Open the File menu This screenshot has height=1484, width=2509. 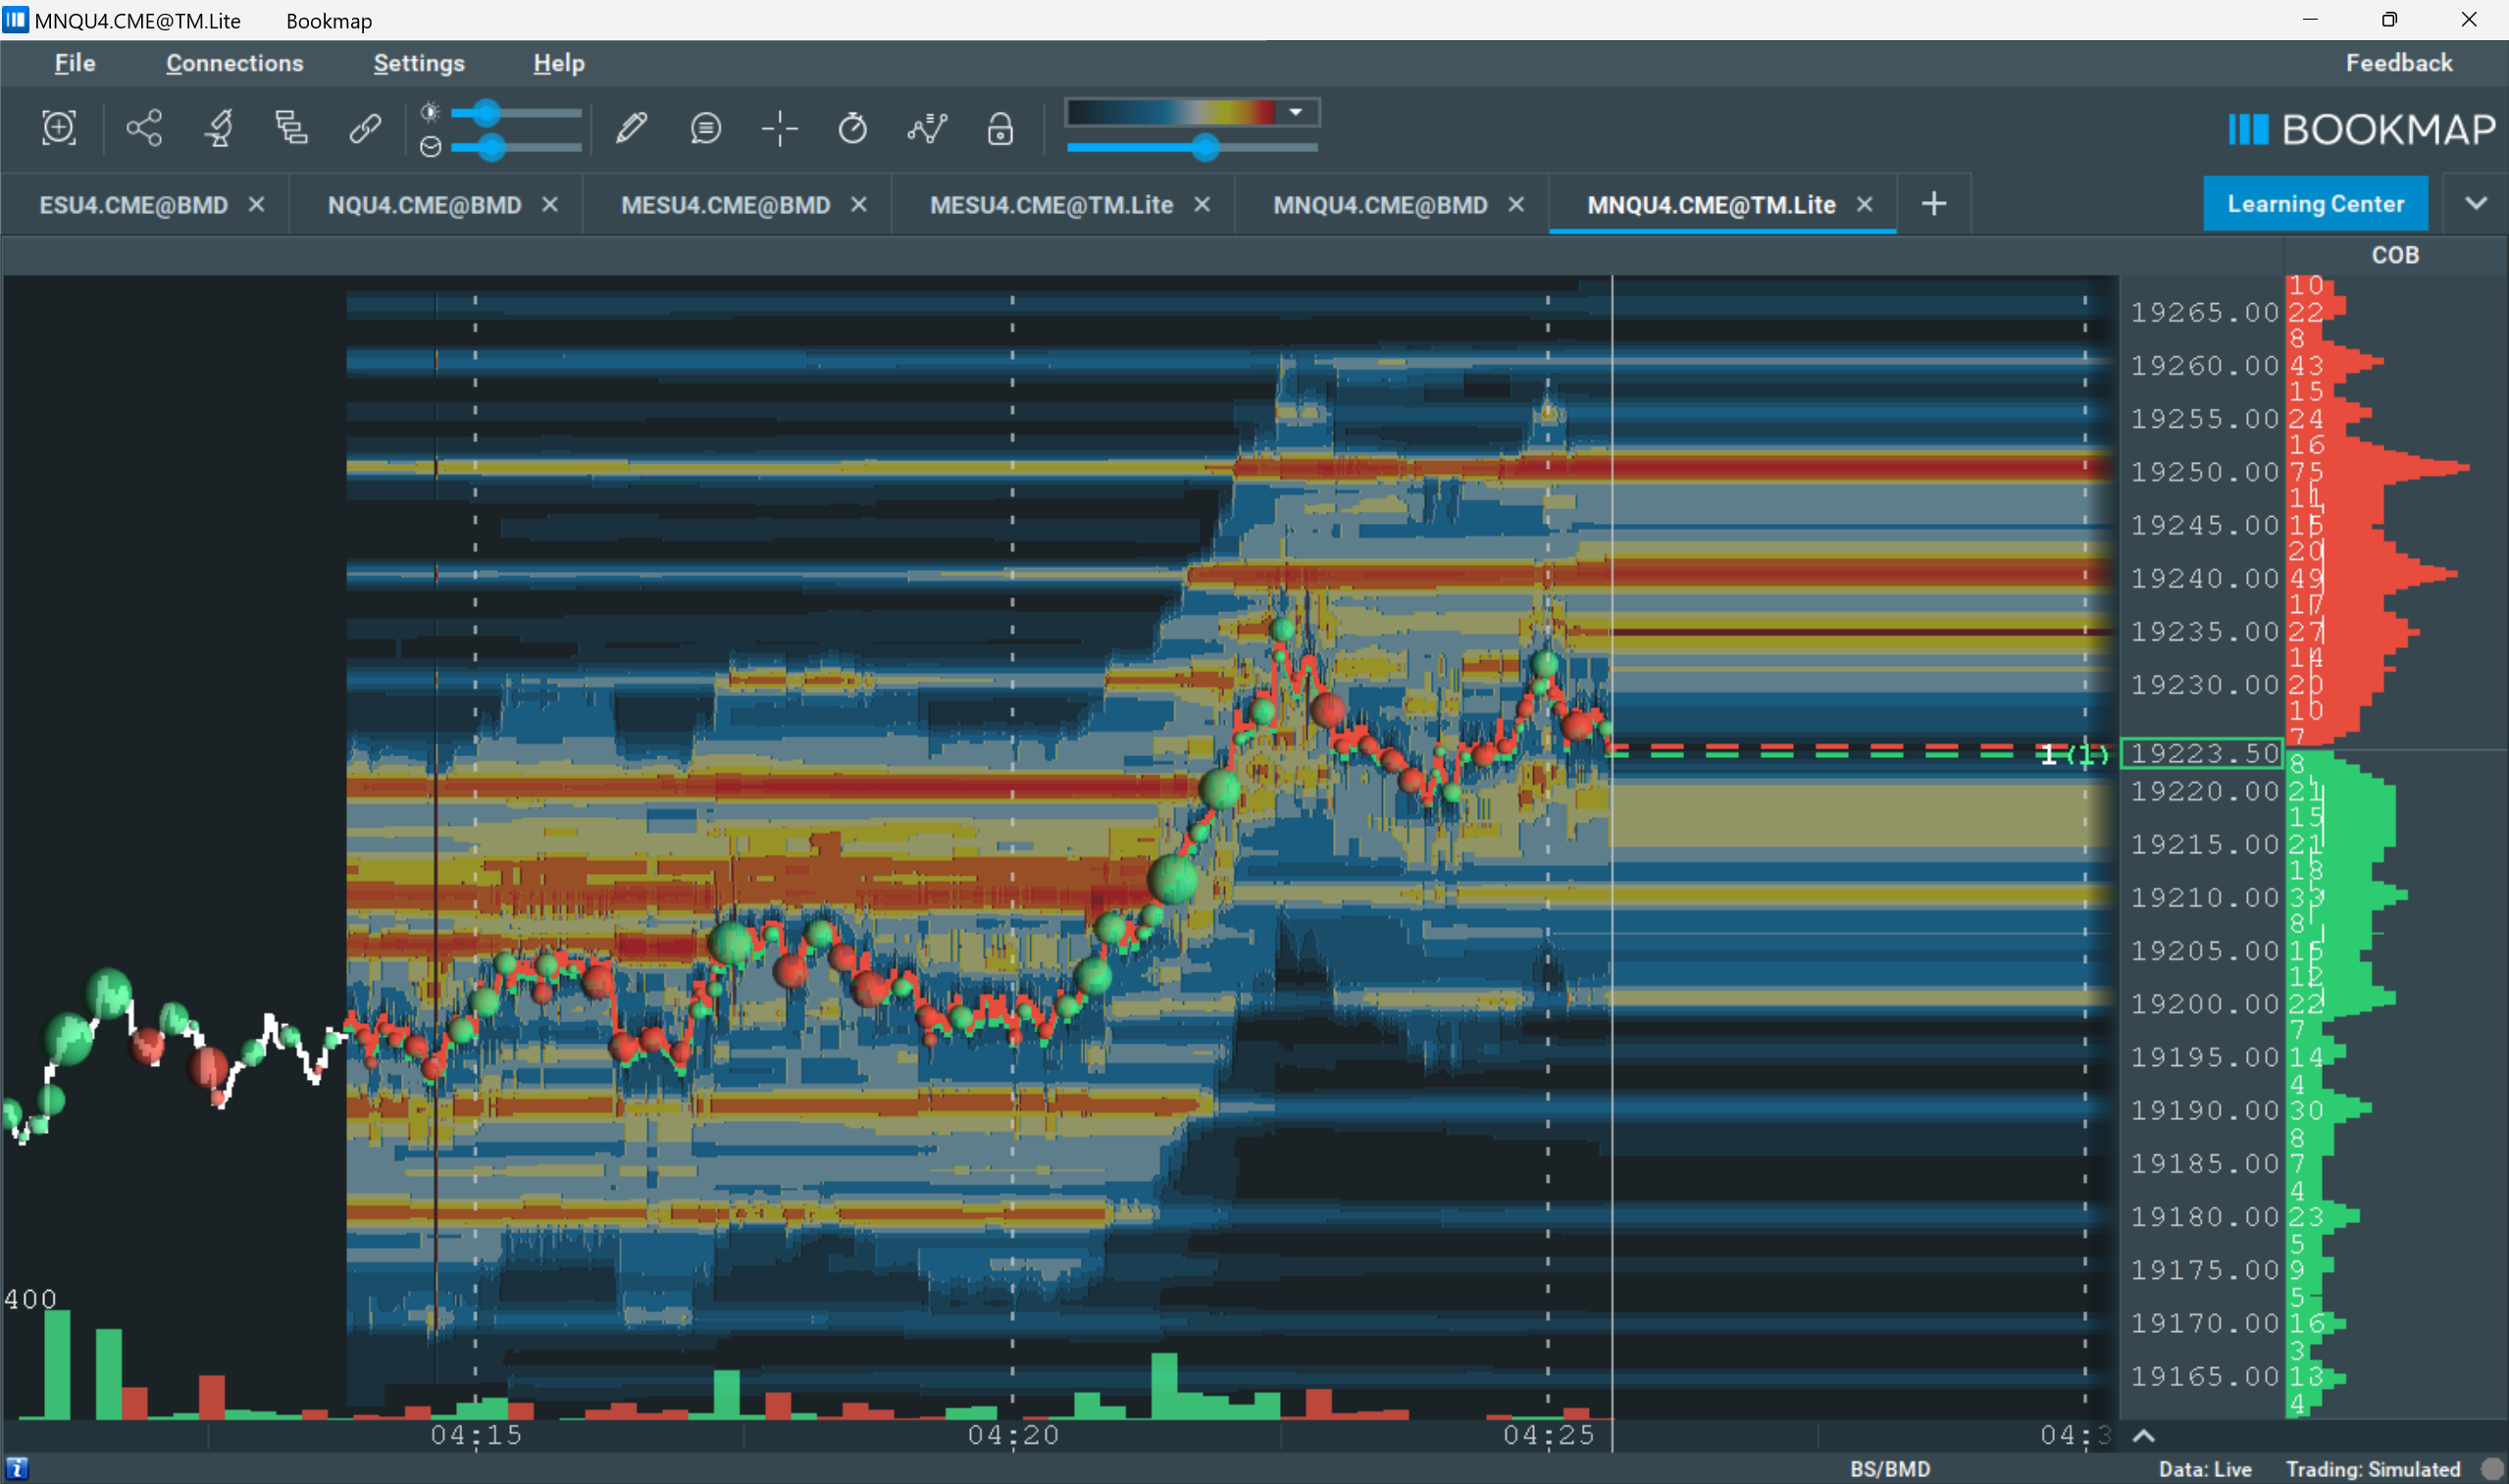click(75, 63)
